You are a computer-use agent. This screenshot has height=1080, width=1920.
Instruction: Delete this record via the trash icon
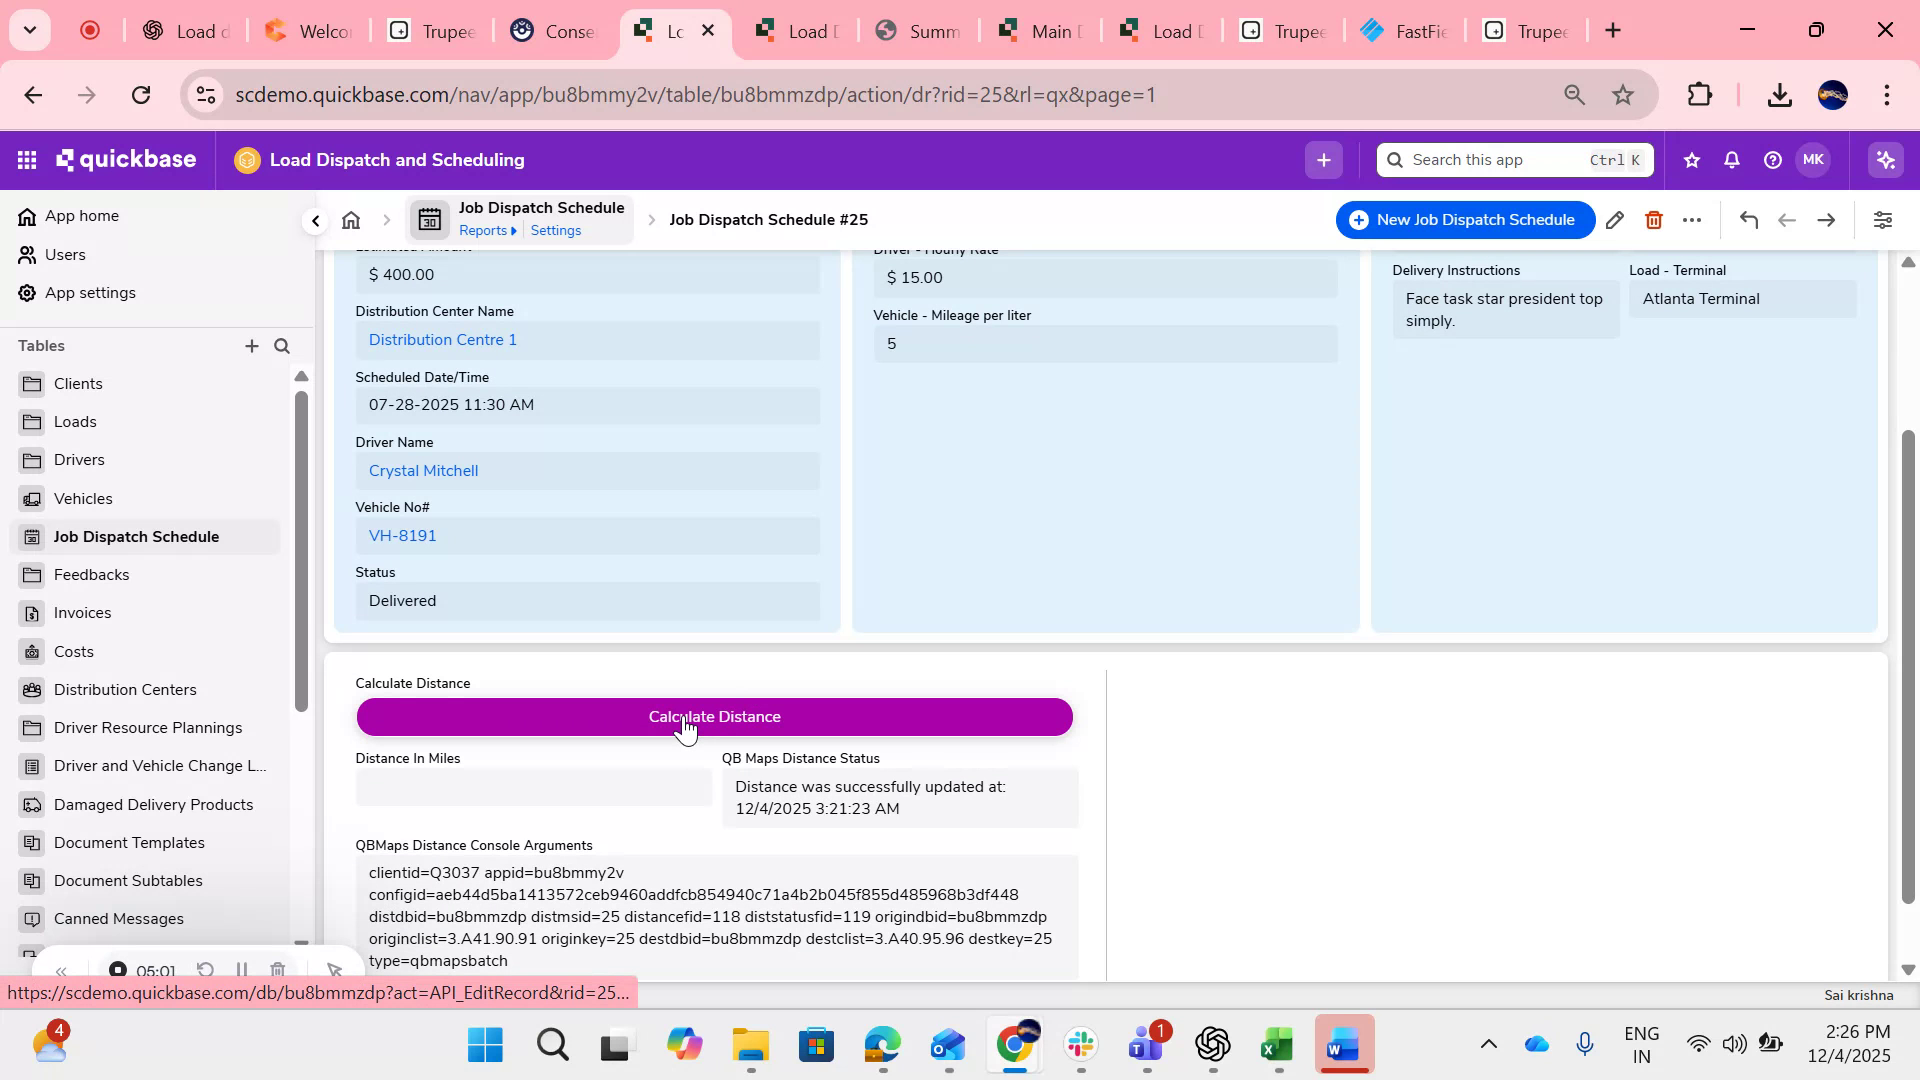pyautogui.click(x=1653, y=219)
